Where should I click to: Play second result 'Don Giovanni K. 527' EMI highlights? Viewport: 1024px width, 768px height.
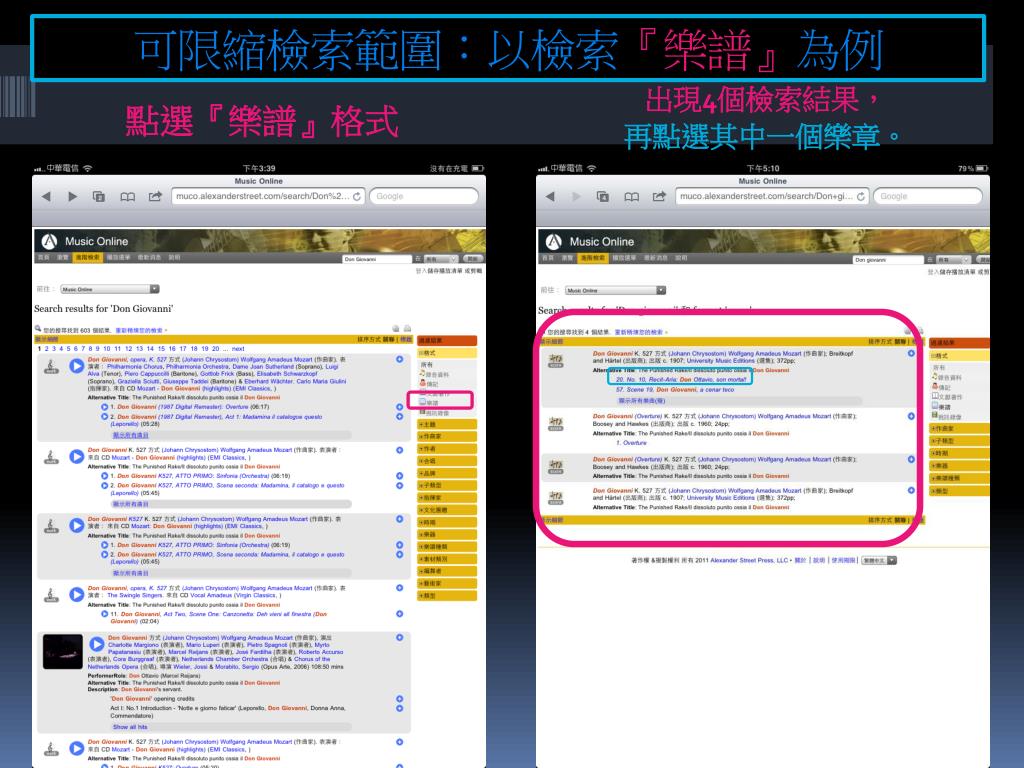pyautogui.click(x=76, y=456)
